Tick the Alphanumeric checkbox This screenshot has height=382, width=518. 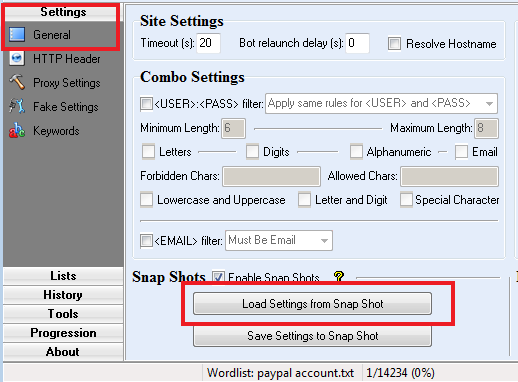point(356,152)
